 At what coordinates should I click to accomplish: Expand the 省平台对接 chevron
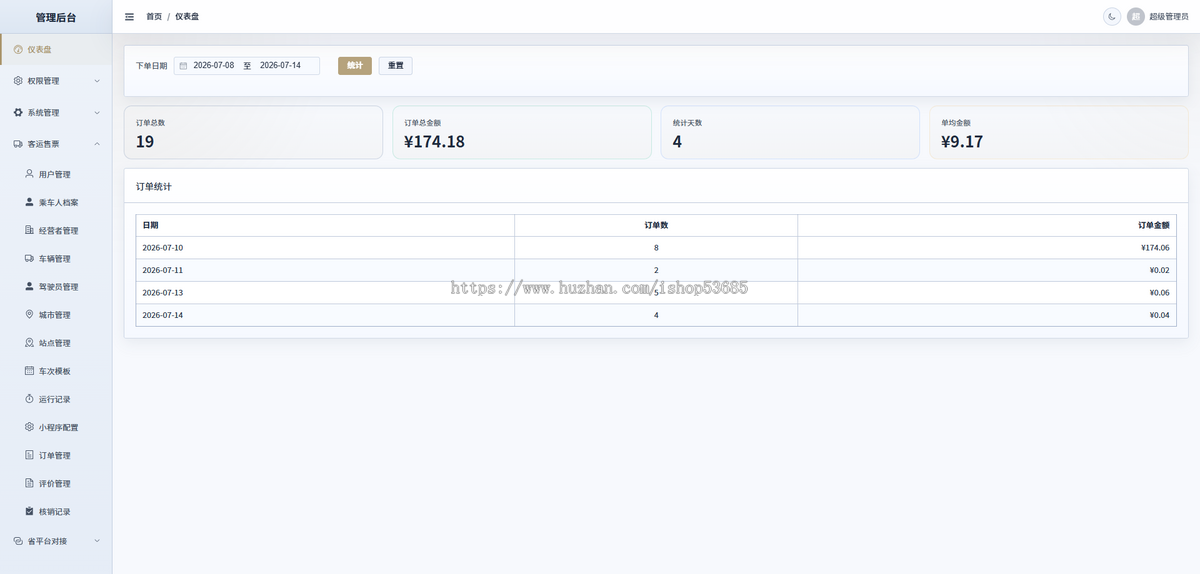(x=97, y=541)
